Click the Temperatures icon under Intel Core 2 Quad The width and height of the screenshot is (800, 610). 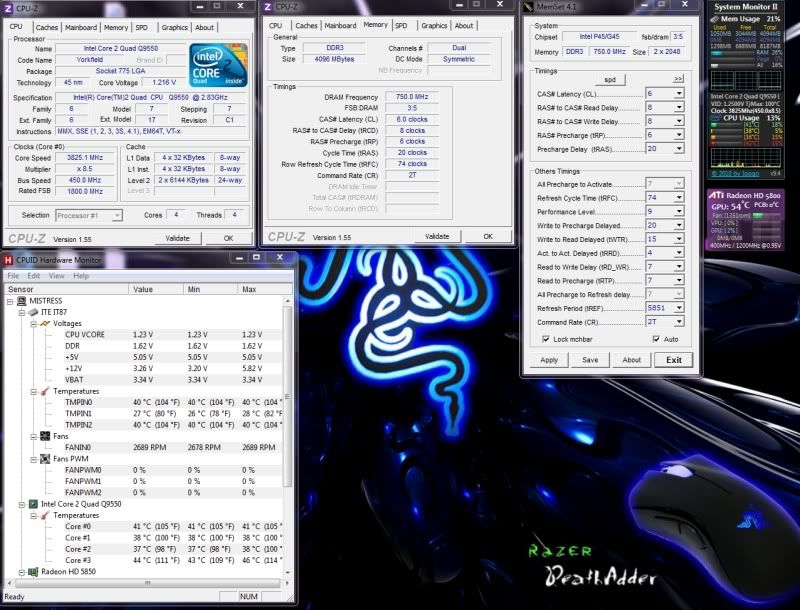[x=45, y=515]
